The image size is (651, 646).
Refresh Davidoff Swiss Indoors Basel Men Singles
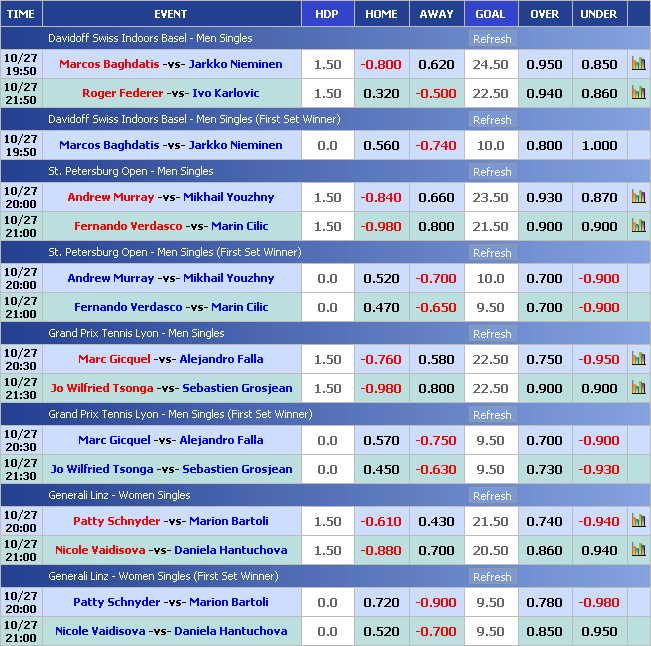[491, 39]
